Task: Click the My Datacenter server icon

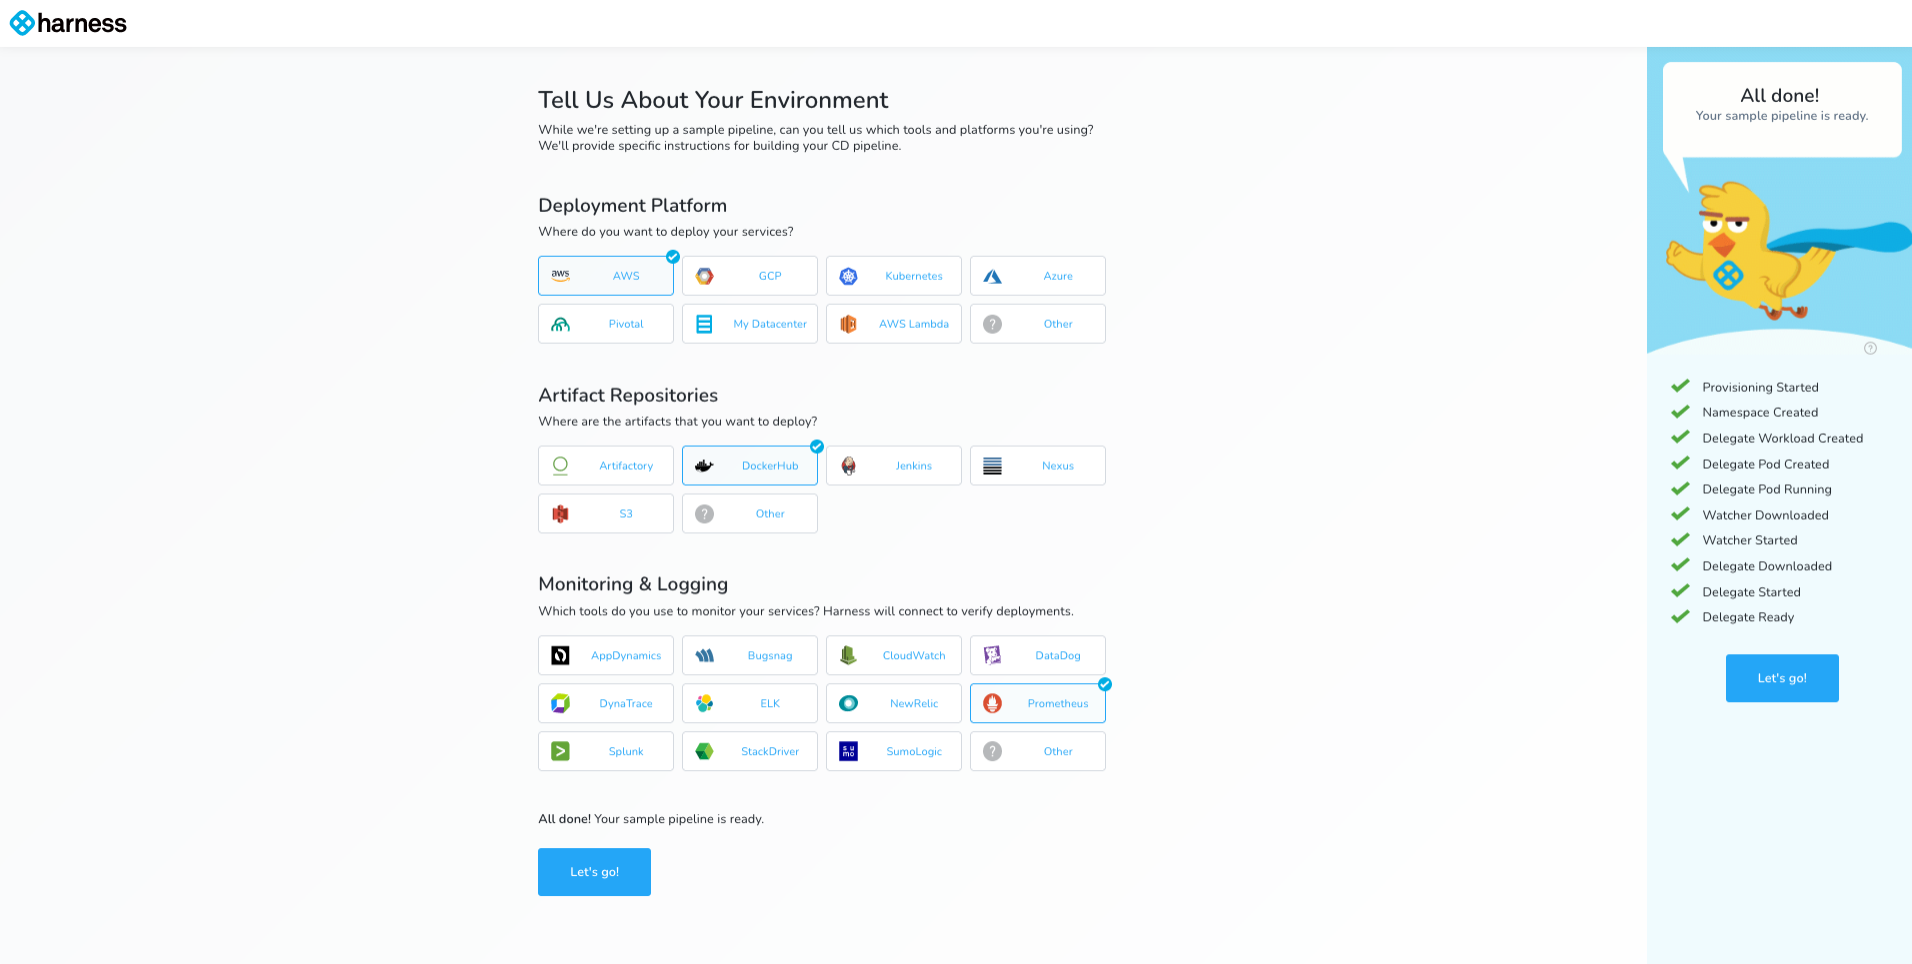Action: pyautogui.click(x=705, y=324)
